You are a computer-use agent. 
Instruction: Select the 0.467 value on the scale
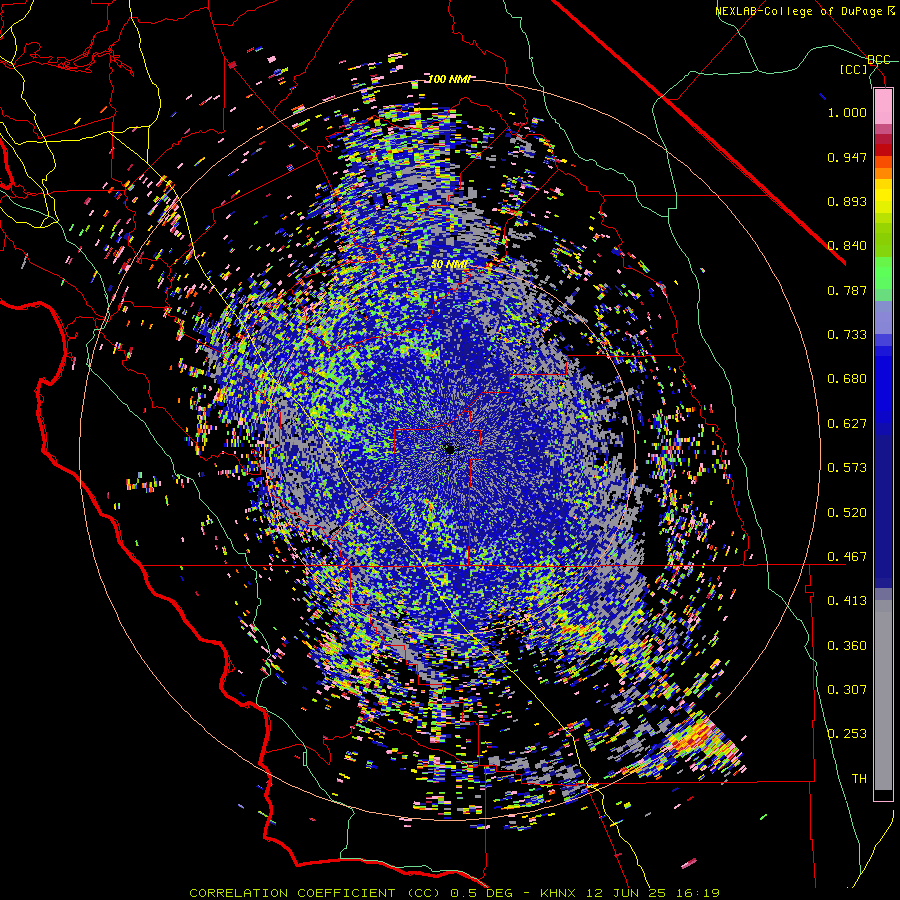847,557
